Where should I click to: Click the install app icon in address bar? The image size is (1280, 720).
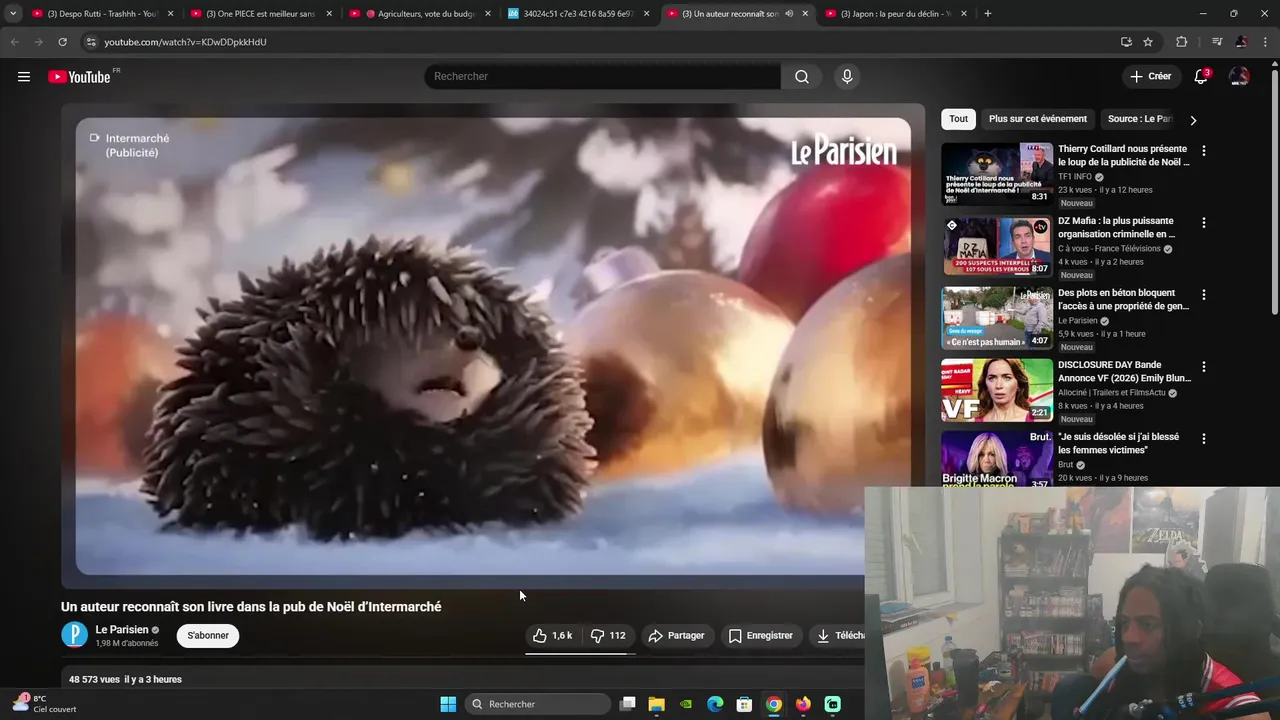point(1126,42)
